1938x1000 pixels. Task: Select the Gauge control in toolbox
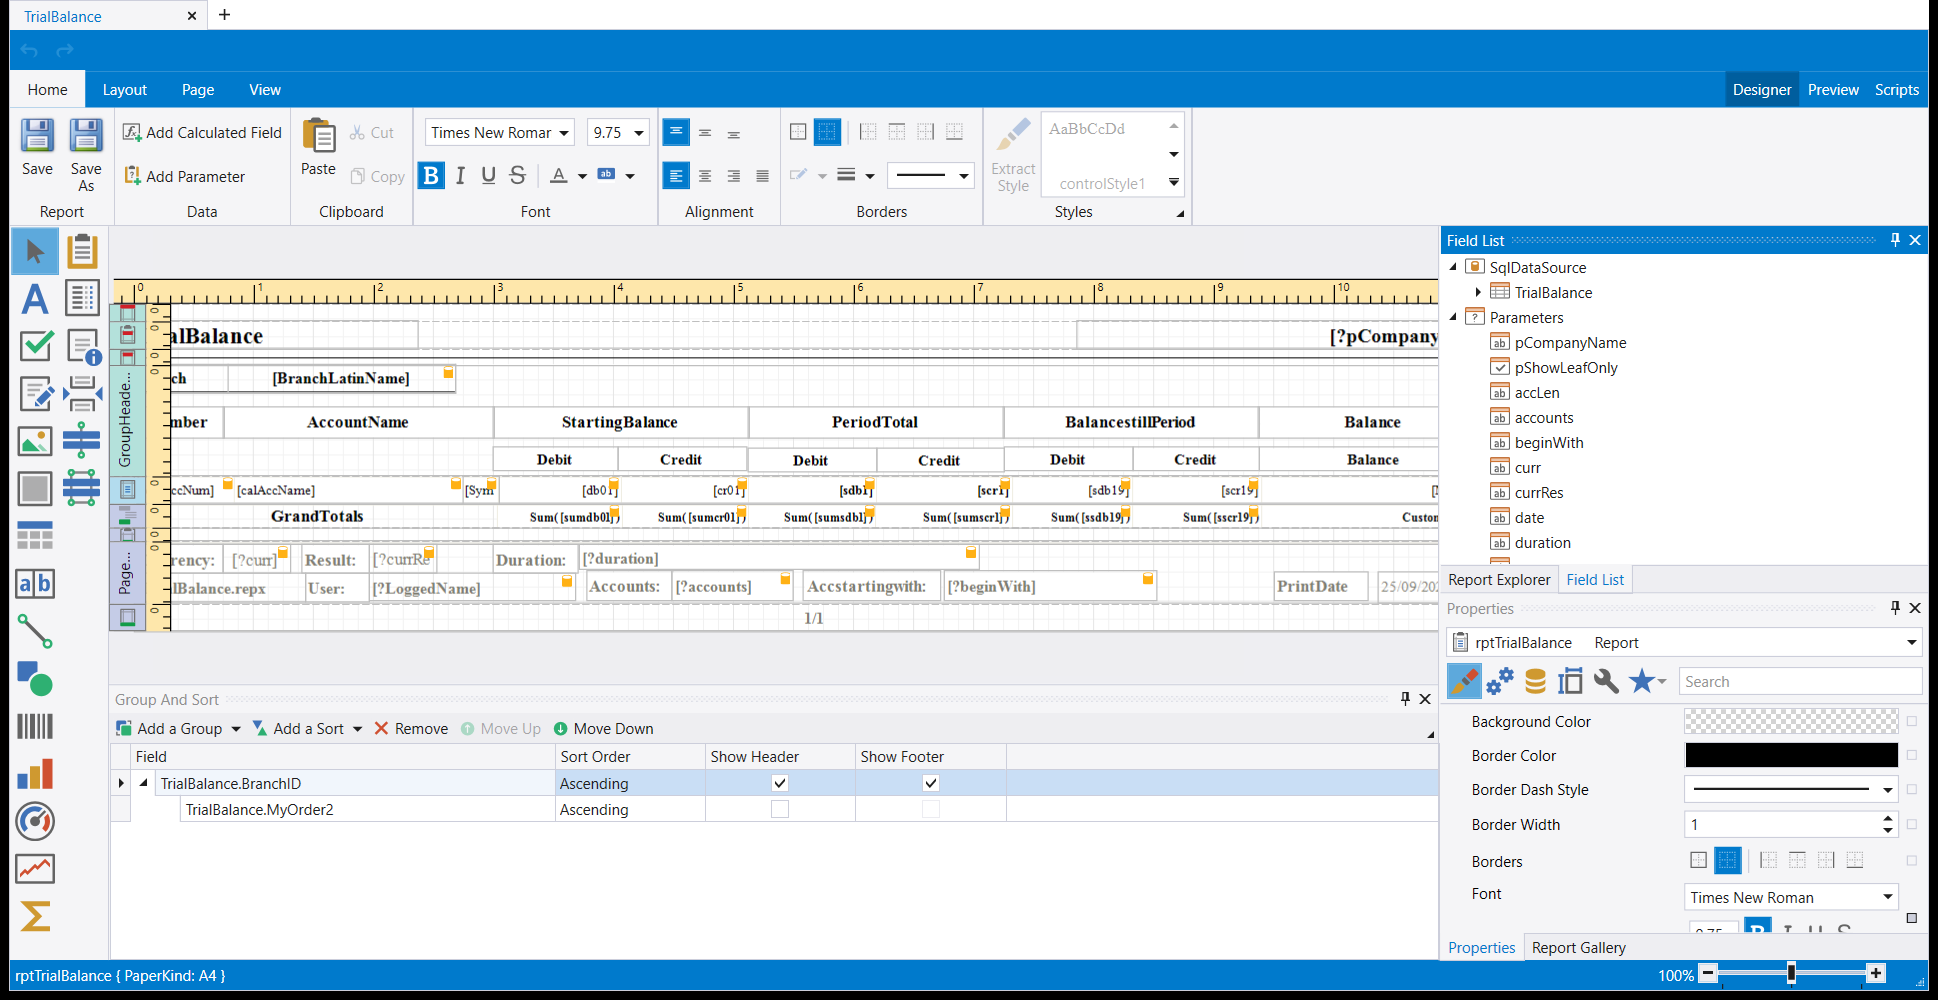coord(35,822)
